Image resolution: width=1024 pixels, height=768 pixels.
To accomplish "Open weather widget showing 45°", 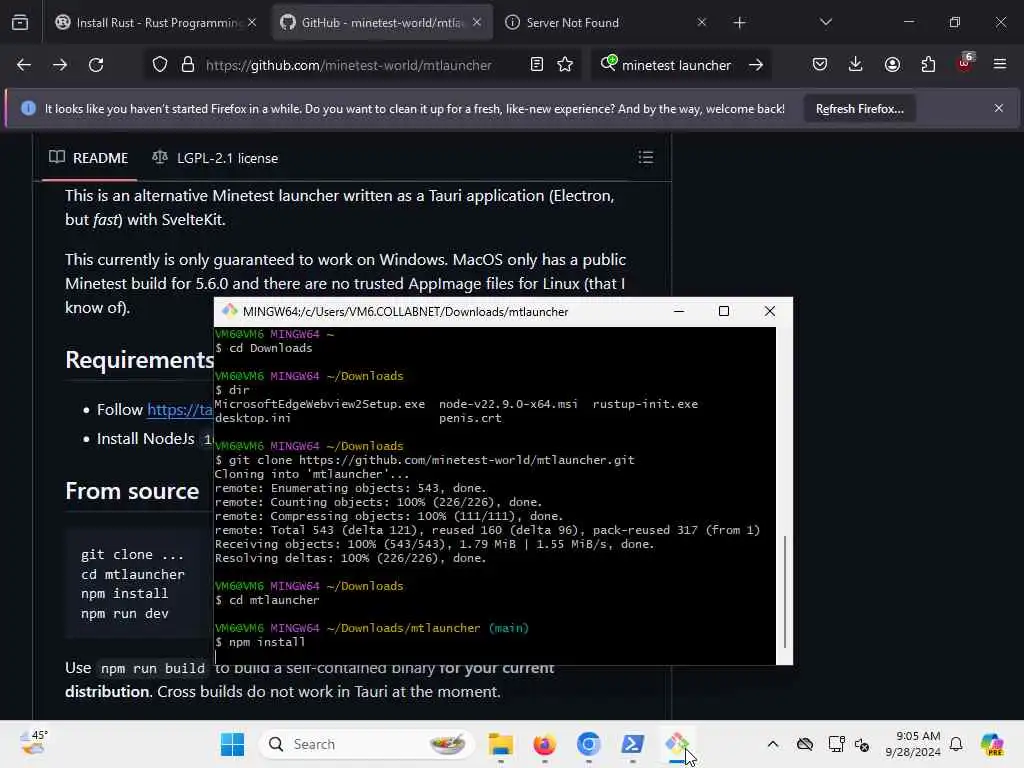I will [33, 744].
